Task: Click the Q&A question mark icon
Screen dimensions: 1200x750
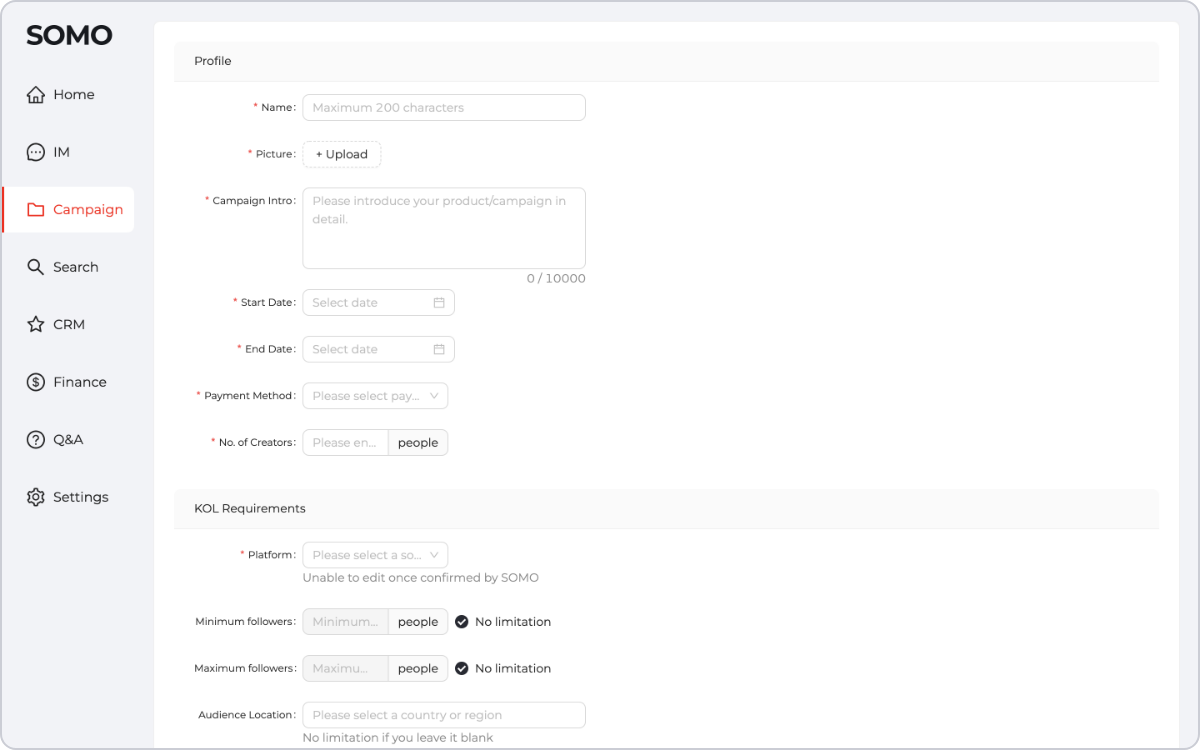Action: pos(36,440)
